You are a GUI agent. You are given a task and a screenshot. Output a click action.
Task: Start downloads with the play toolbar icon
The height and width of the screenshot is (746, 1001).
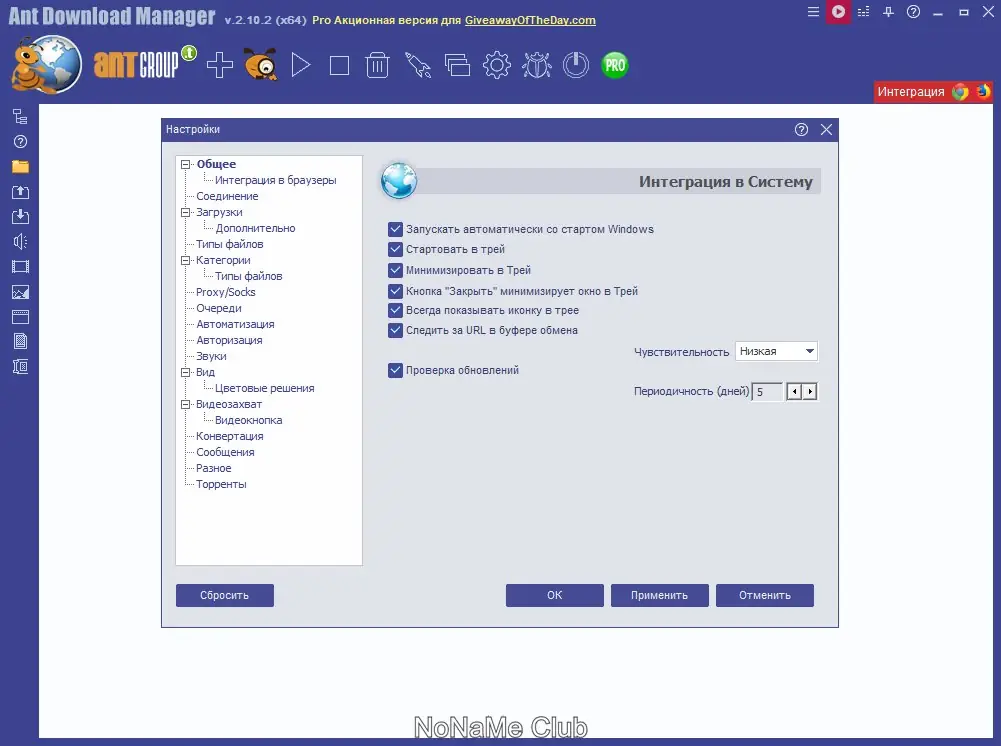[301, 65]
